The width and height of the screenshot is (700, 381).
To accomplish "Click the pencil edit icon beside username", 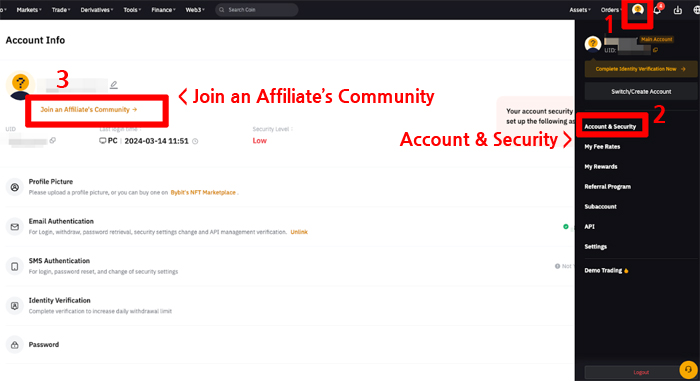I will (x=114, y=84).
